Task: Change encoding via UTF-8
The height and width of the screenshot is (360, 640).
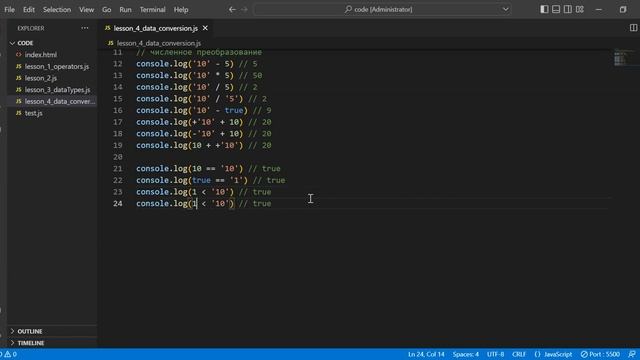Action: pos(495,354)
